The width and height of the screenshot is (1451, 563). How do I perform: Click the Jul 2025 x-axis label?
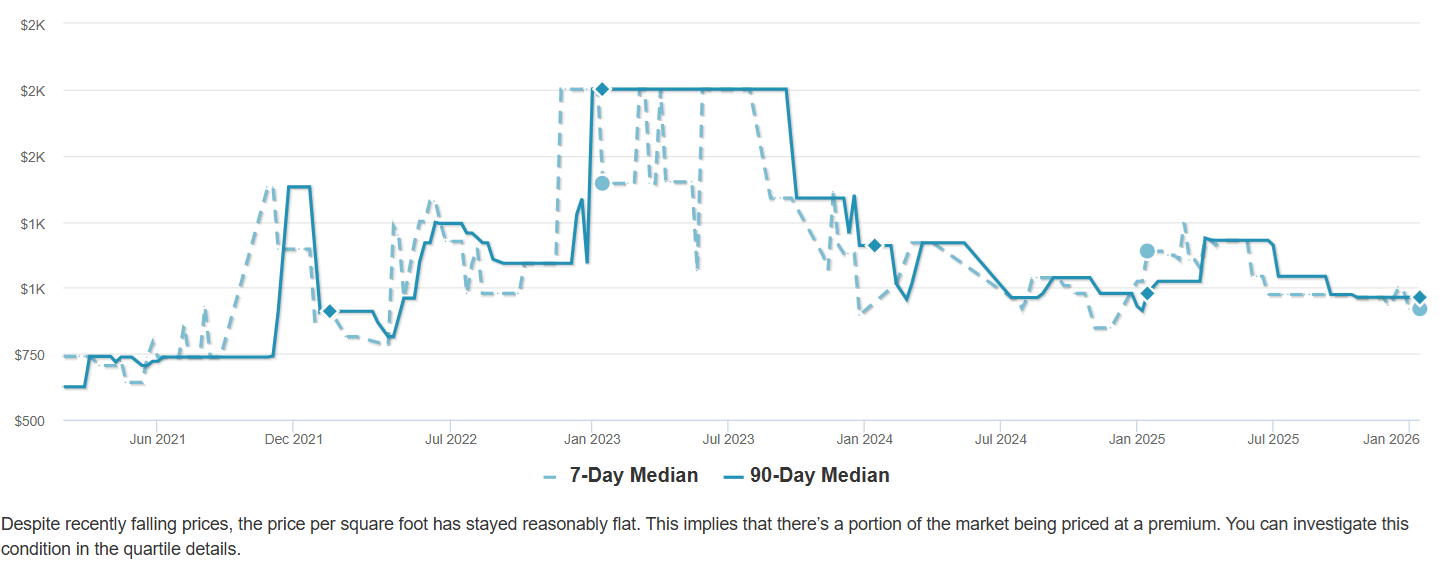[1271, 438]
